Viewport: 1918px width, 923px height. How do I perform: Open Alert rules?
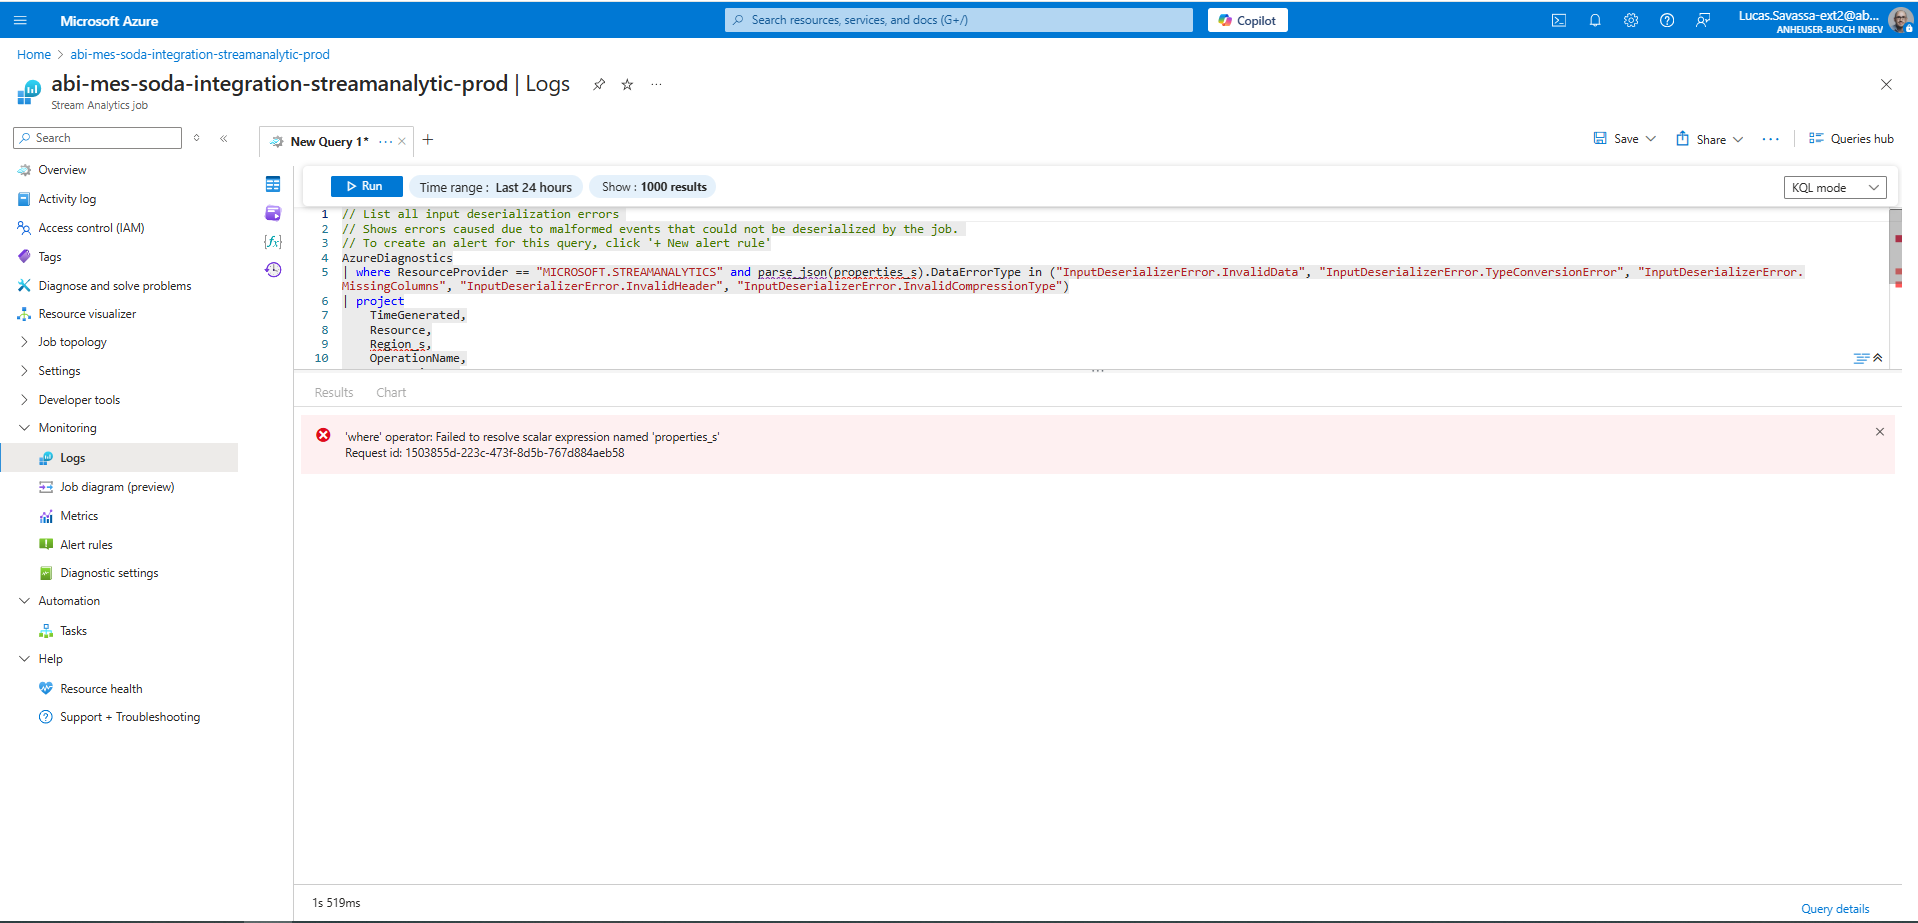pos(86,545)
